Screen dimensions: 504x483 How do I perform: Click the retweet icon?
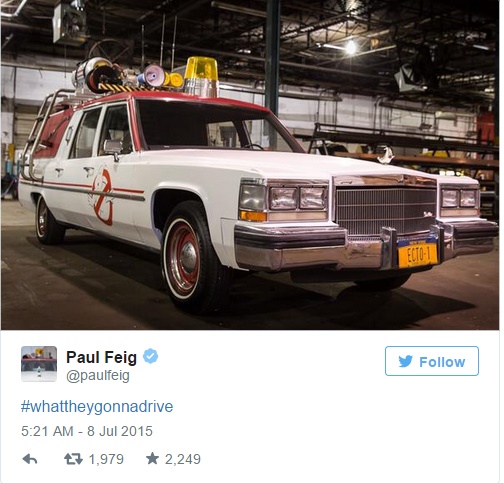pyautogui.click(x=73, y=459)
